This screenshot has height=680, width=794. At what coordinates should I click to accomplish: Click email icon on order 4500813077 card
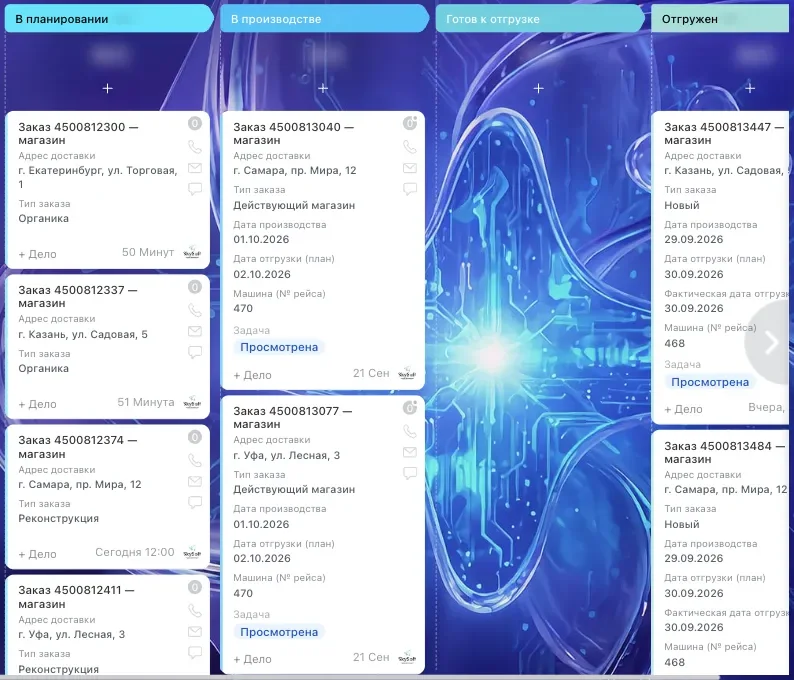[x=410, y=452]
